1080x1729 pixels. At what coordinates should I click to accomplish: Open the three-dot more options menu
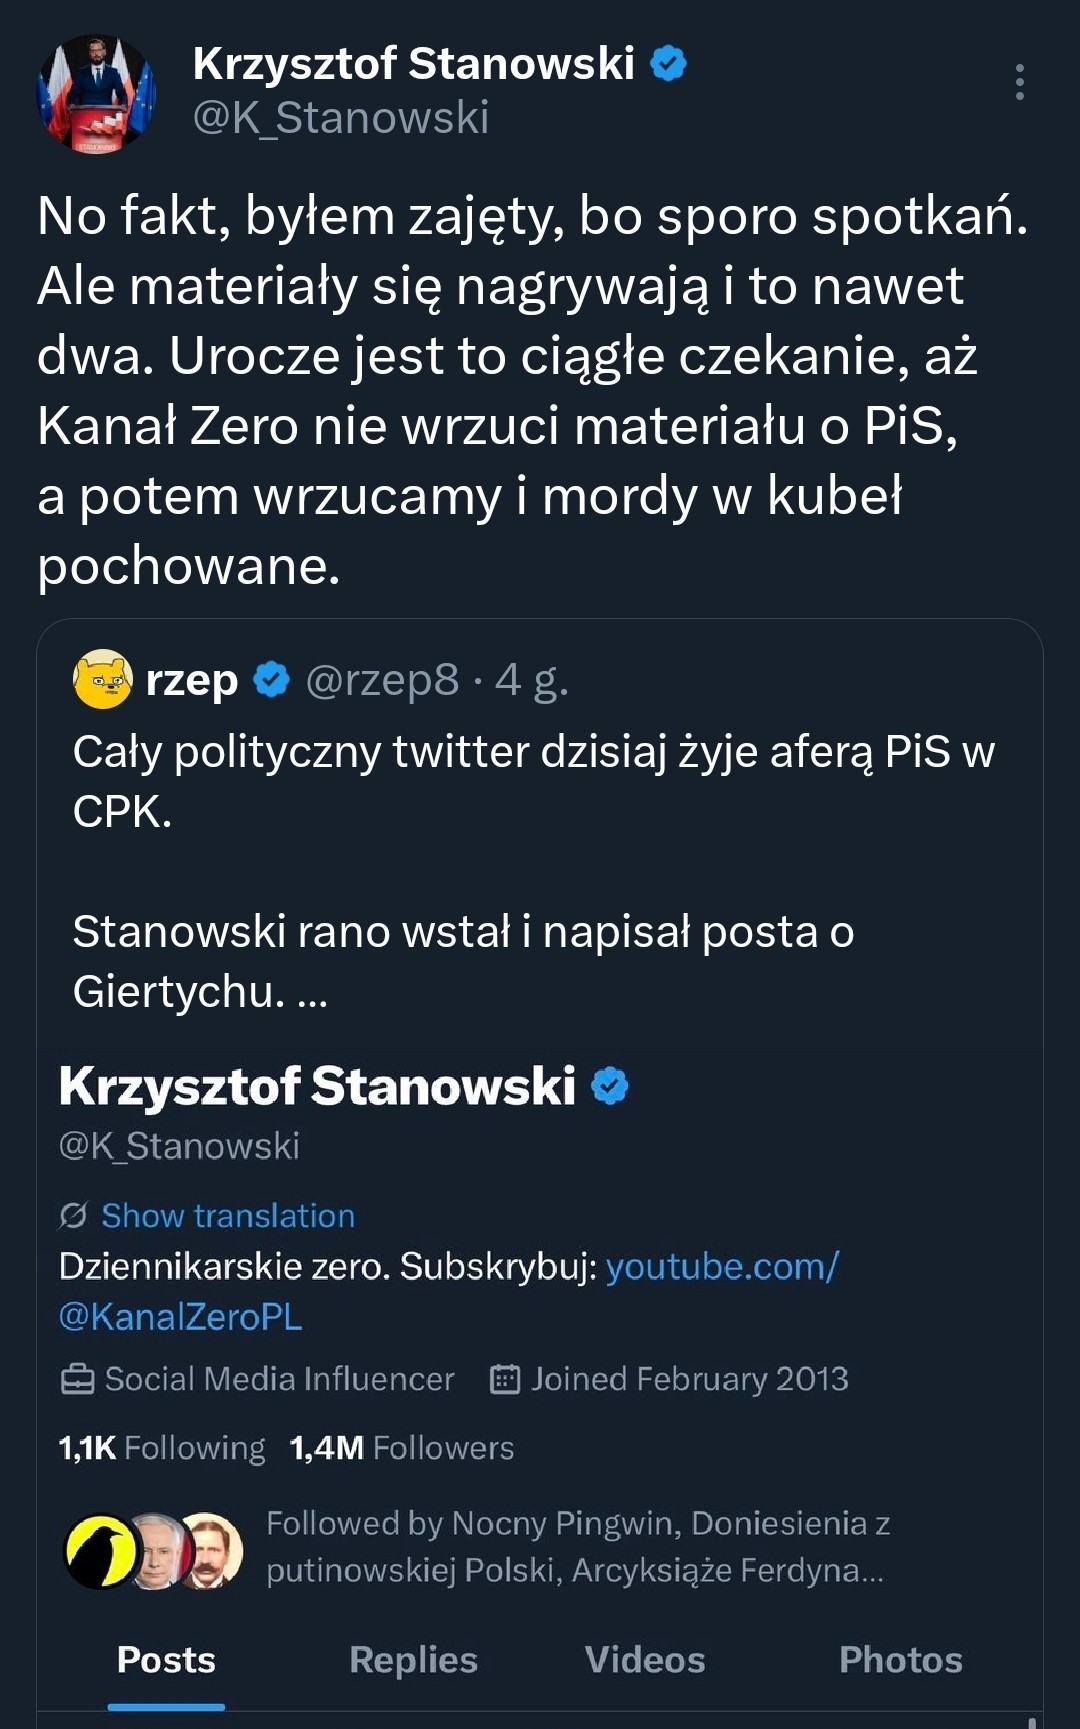tap(1019, 82)
